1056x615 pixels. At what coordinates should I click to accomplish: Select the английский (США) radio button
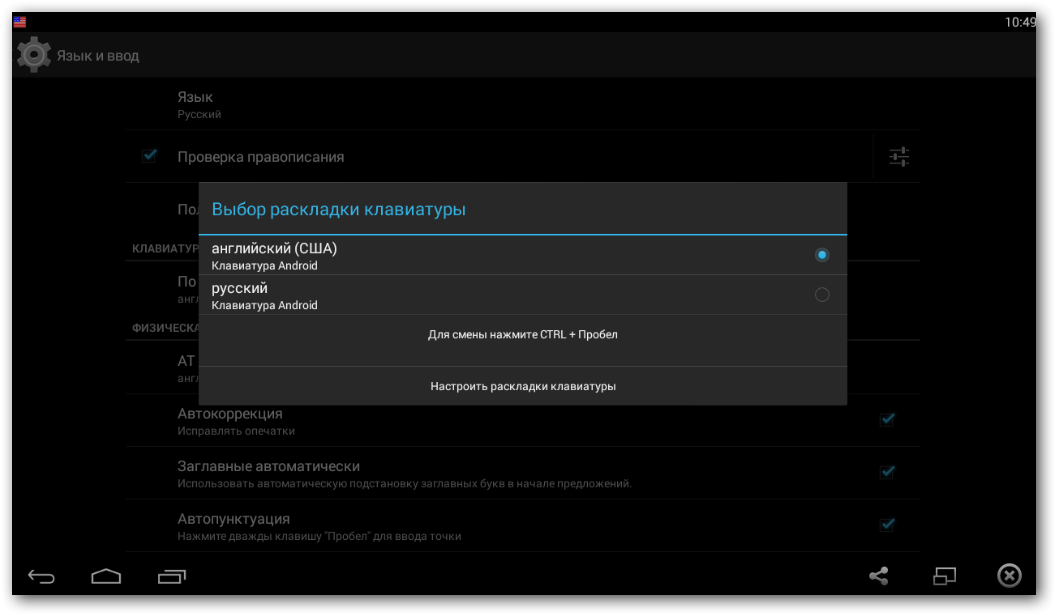822,255
